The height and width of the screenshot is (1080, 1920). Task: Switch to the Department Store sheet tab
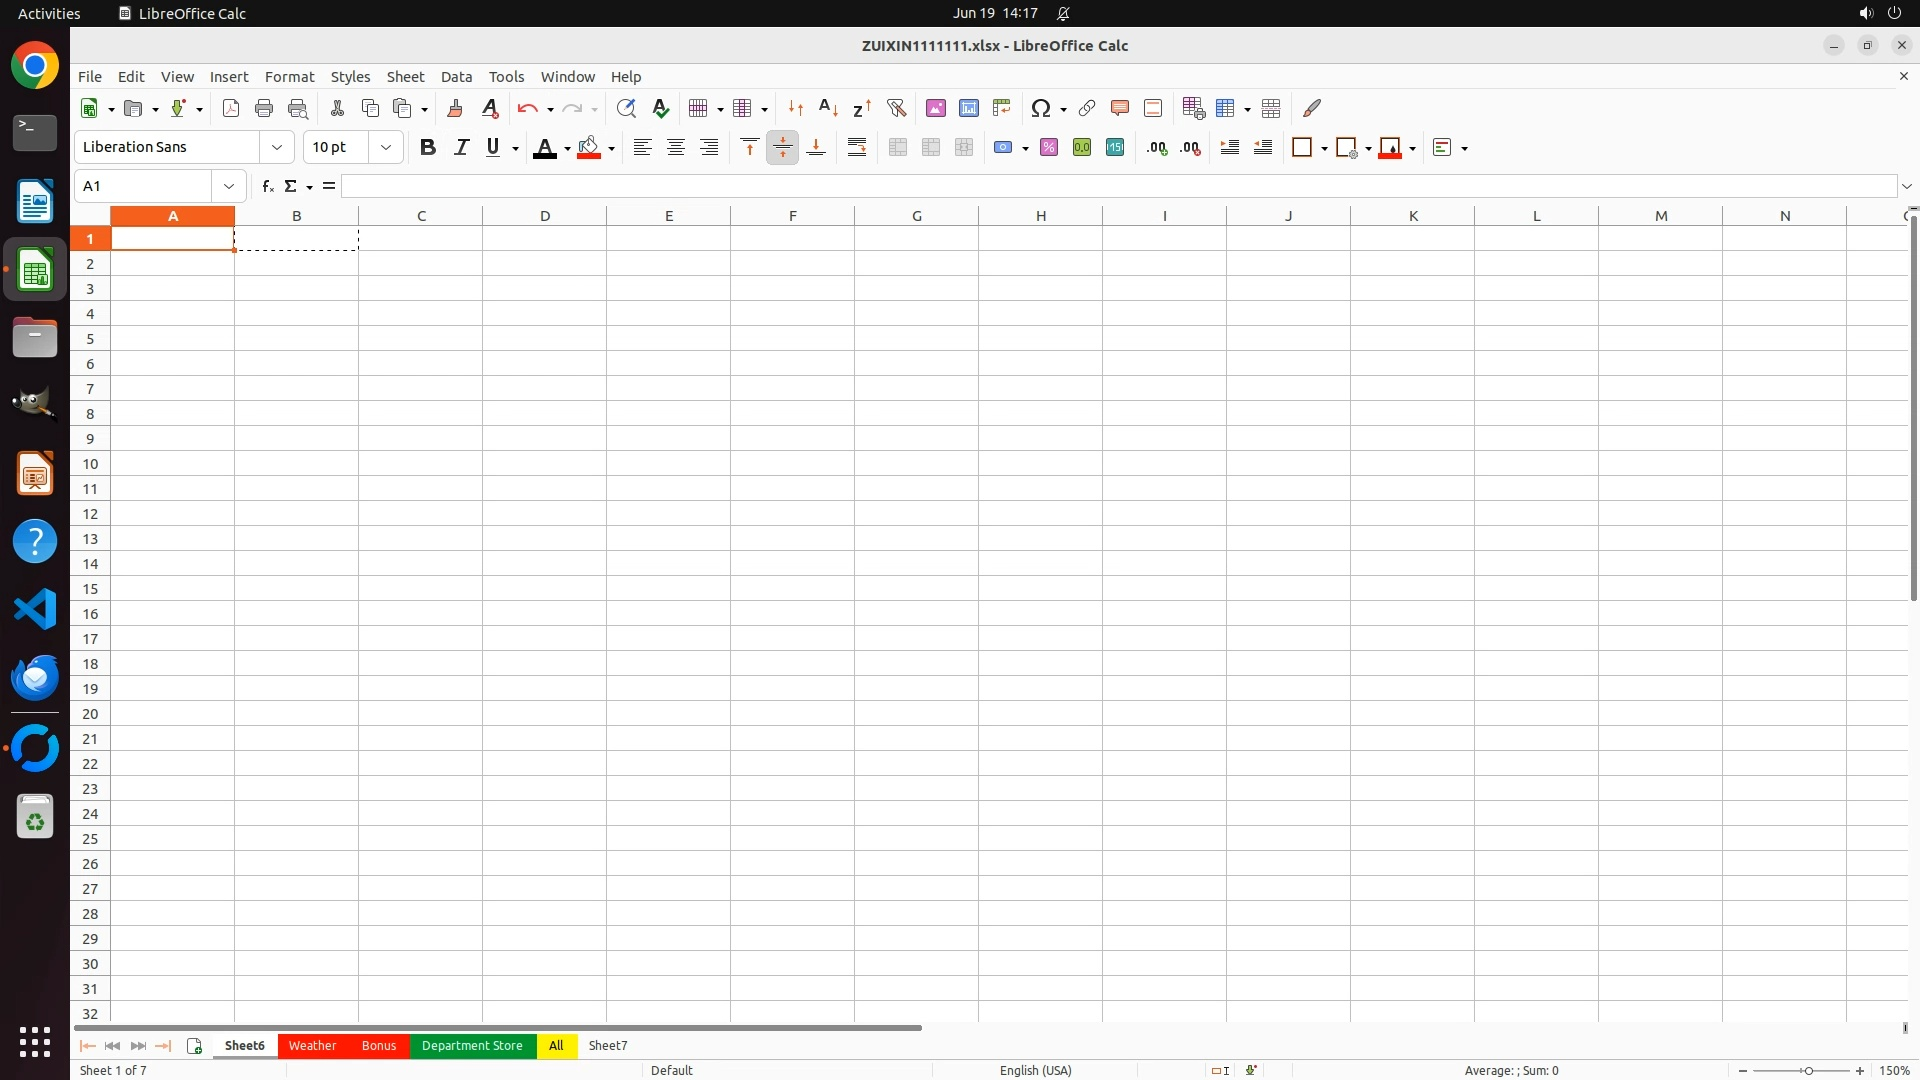[471, 1046]
